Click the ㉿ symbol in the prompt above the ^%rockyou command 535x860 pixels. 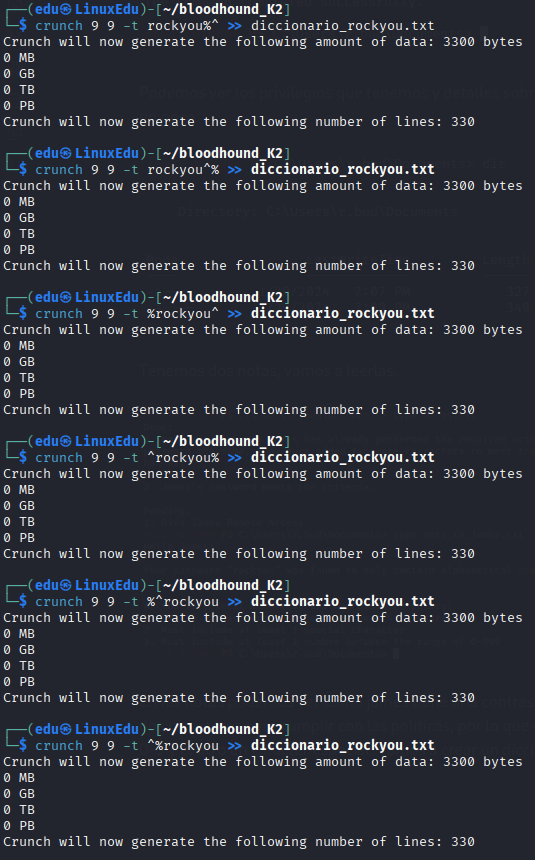coord(66,729)
